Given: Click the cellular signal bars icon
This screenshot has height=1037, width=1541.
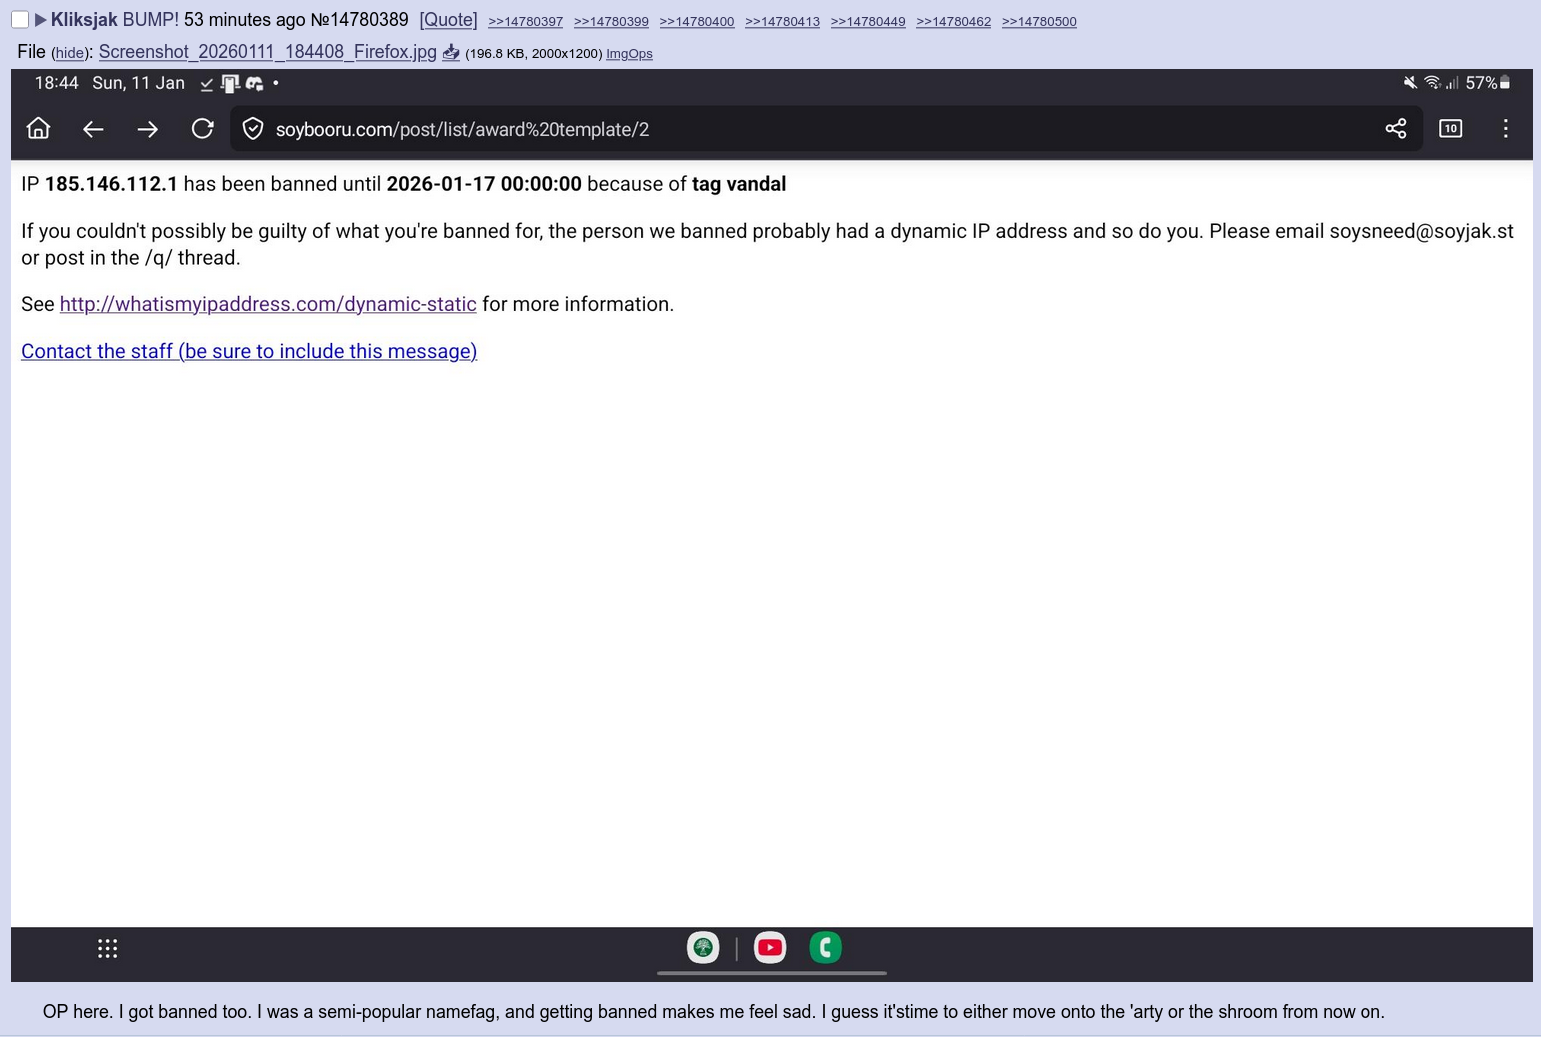Looking at the screenshot, I should click(x=1452, y=83).
